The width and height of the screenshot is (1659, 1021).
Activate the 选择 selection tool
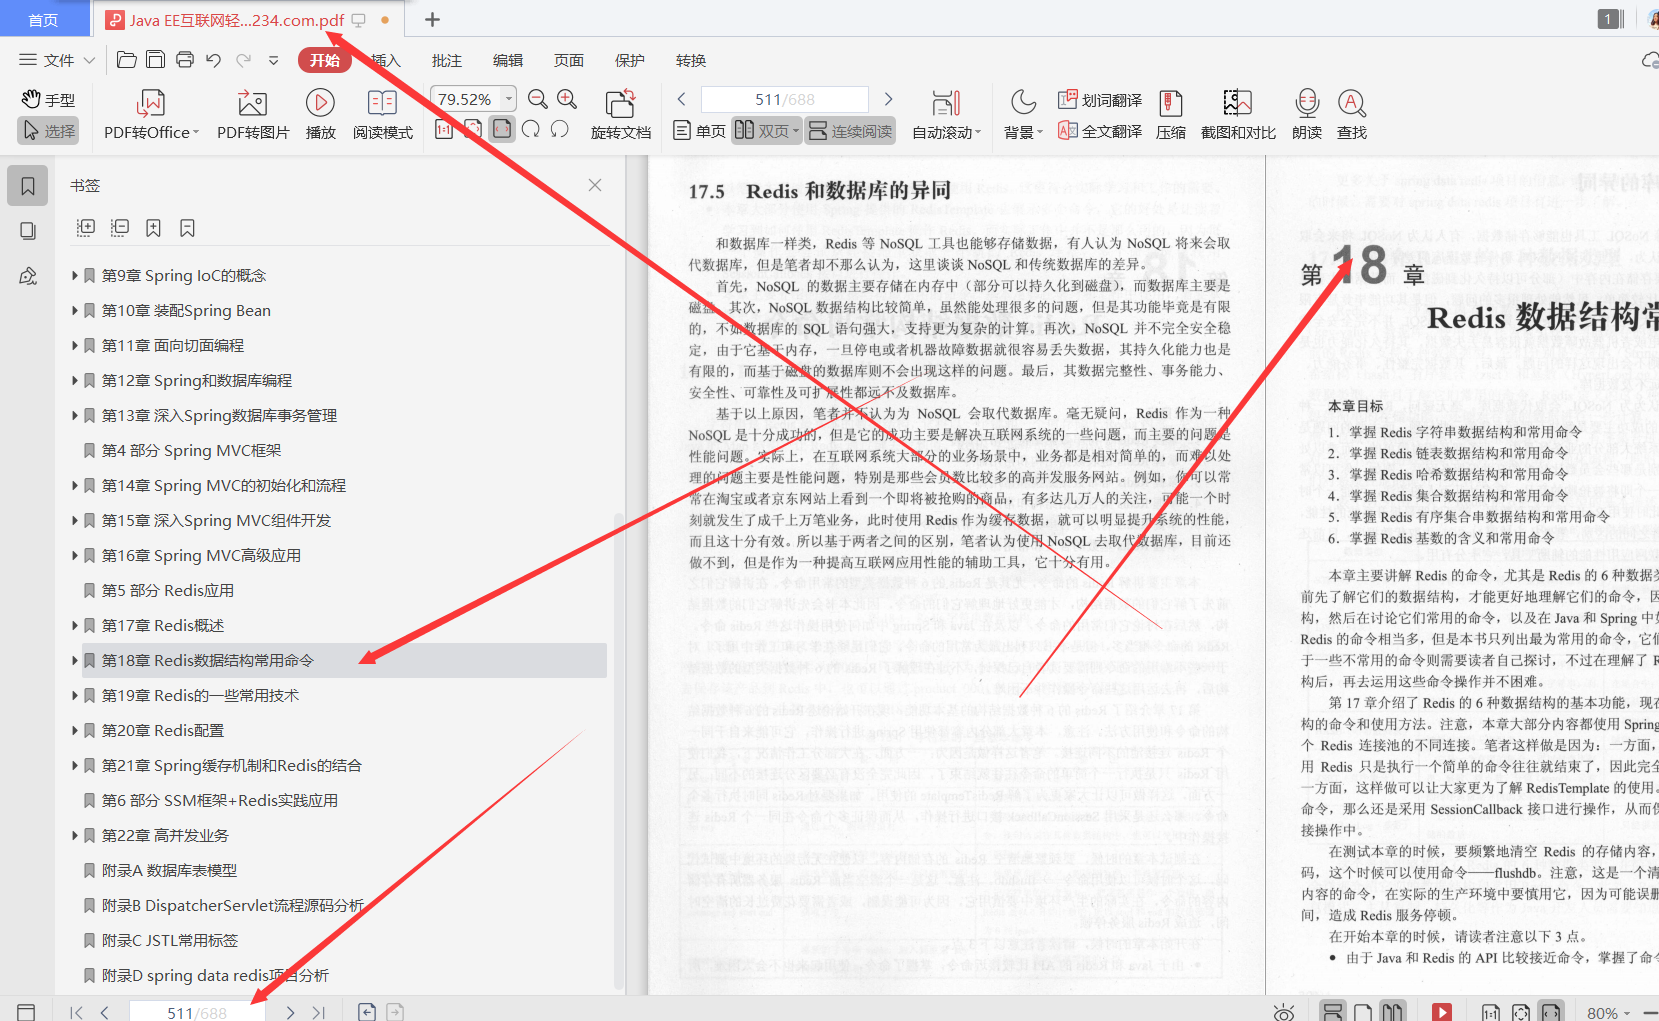coord(49,131)
